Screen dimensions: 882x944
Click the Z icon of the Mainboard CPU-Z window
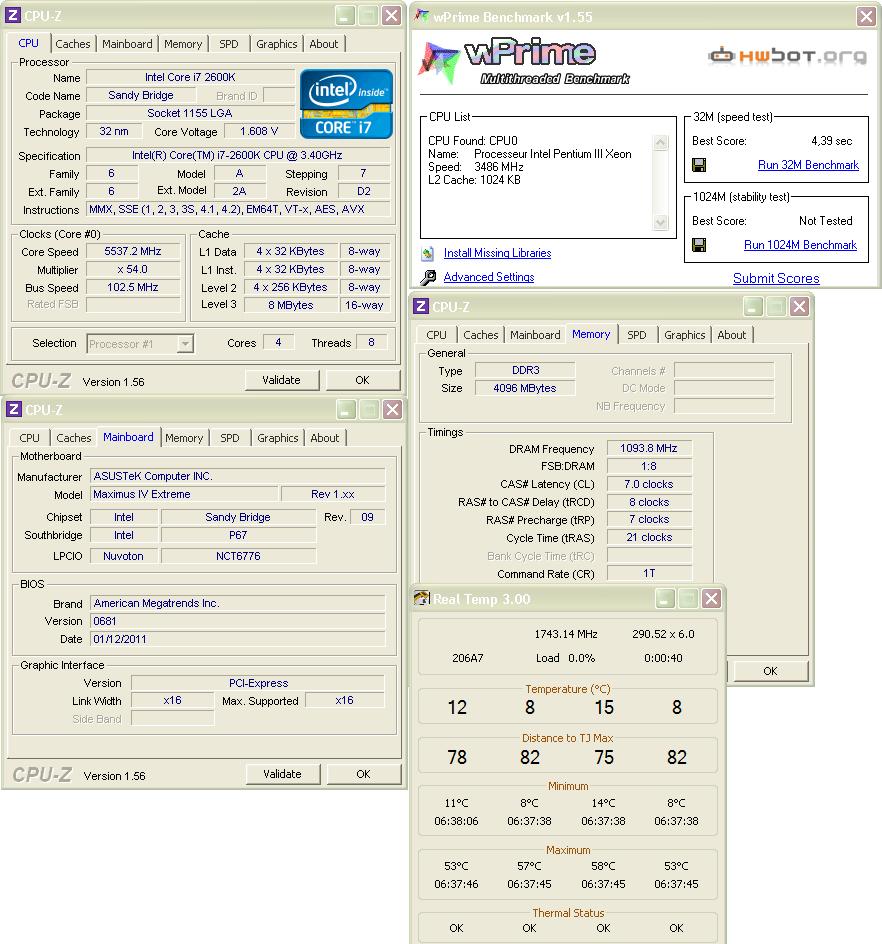[x=14, y=409]
